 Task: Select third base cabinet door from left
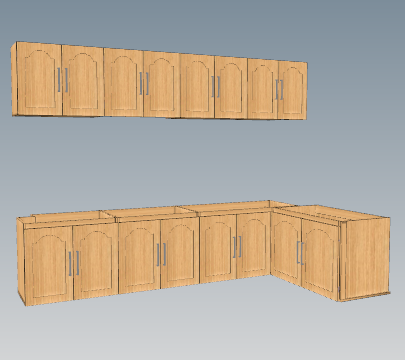click(140, 257)
